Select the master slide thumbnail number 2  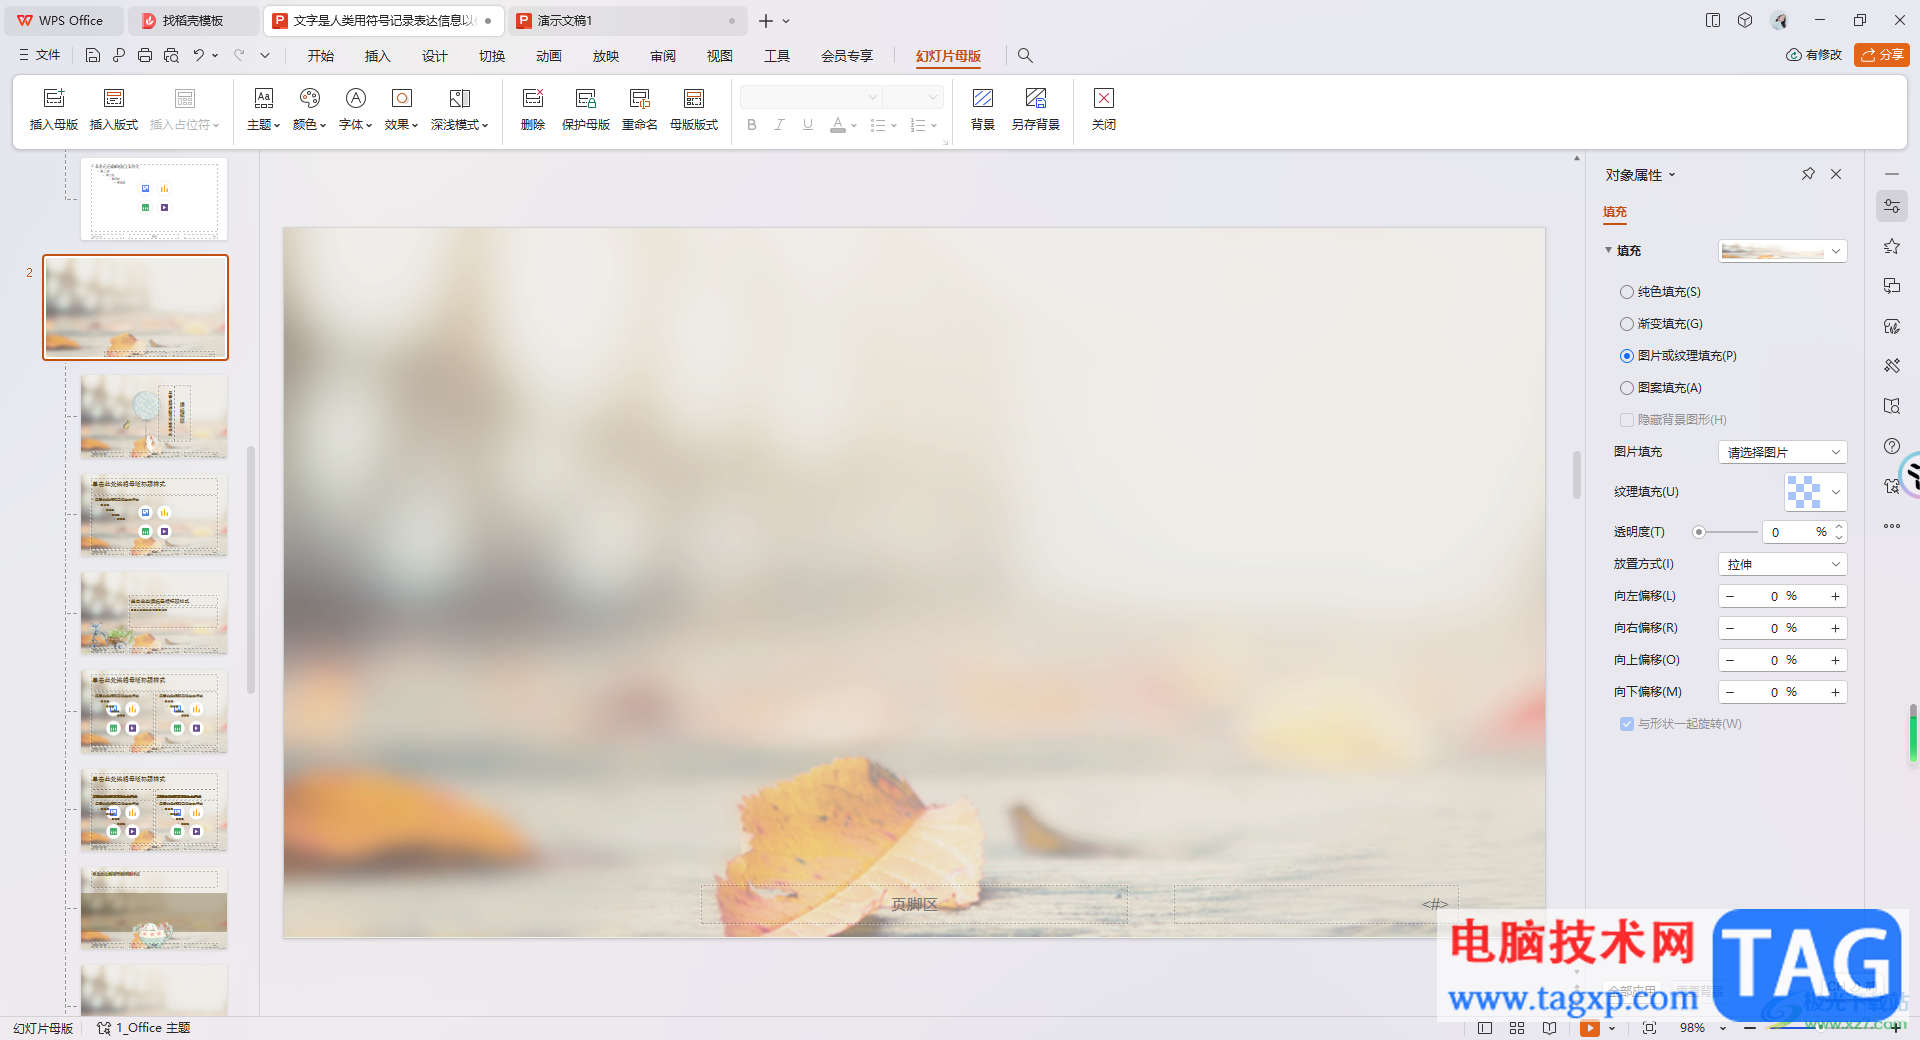point(136,307)
